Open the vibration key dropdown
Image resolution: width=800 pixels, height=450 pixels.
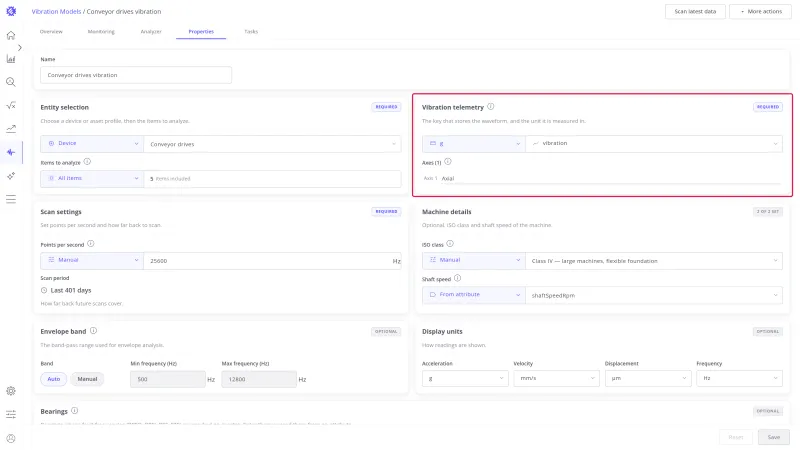point(654,143)
